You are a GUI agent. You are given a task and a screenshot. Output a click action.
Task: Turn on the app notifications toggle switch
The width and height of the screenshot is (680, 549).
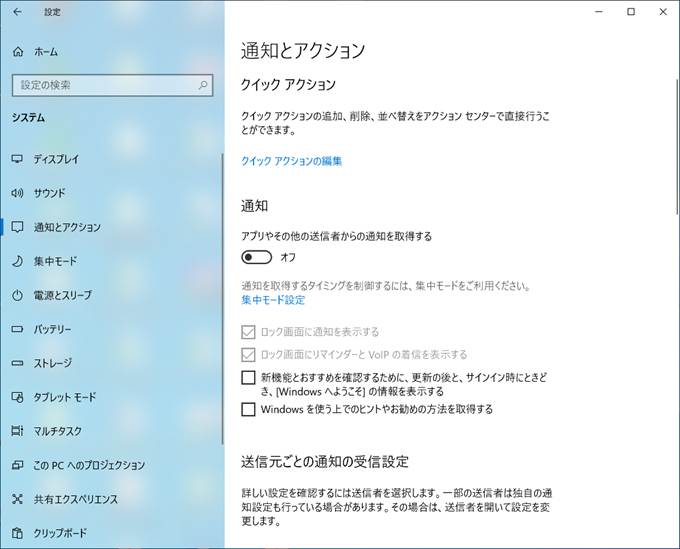pos(257,257)
